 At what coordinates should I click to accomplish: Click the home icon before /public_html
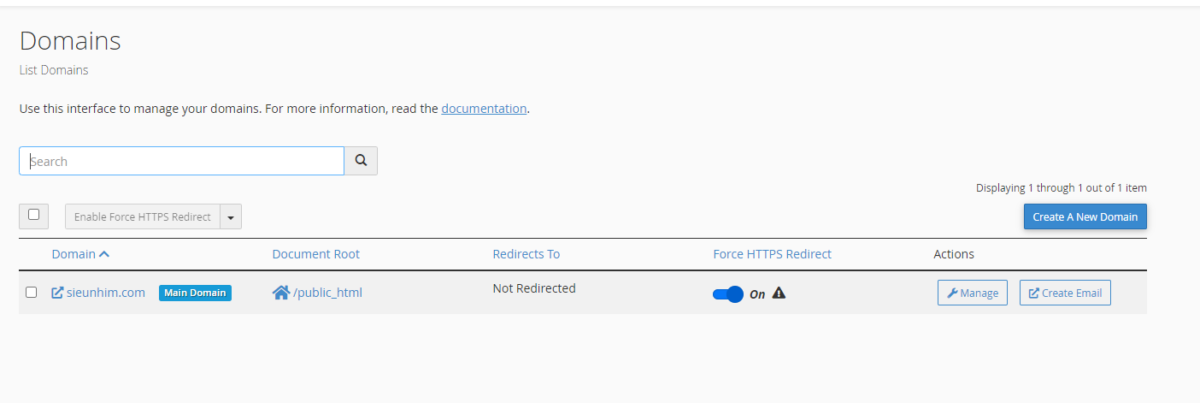tap(281, 293)
